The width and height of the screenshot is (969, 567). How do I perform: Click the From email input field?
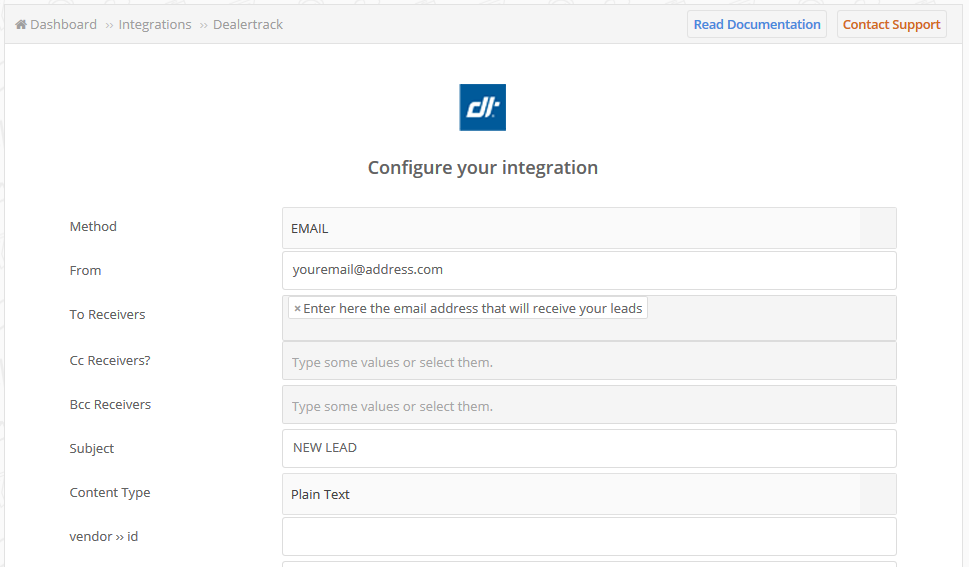tap(590, 270)
